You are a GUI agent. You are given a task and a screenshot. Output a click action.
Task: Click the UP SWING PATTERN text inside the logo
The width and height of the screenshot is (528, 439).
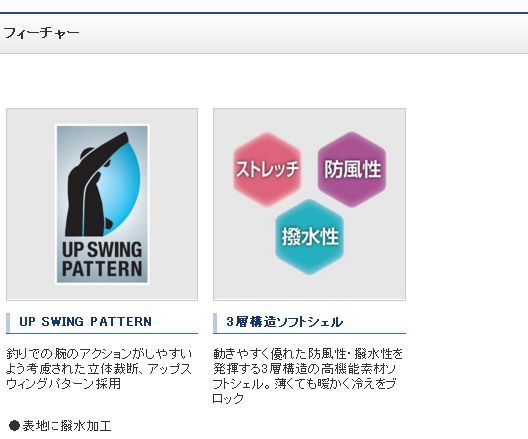(x=102, y=259)
